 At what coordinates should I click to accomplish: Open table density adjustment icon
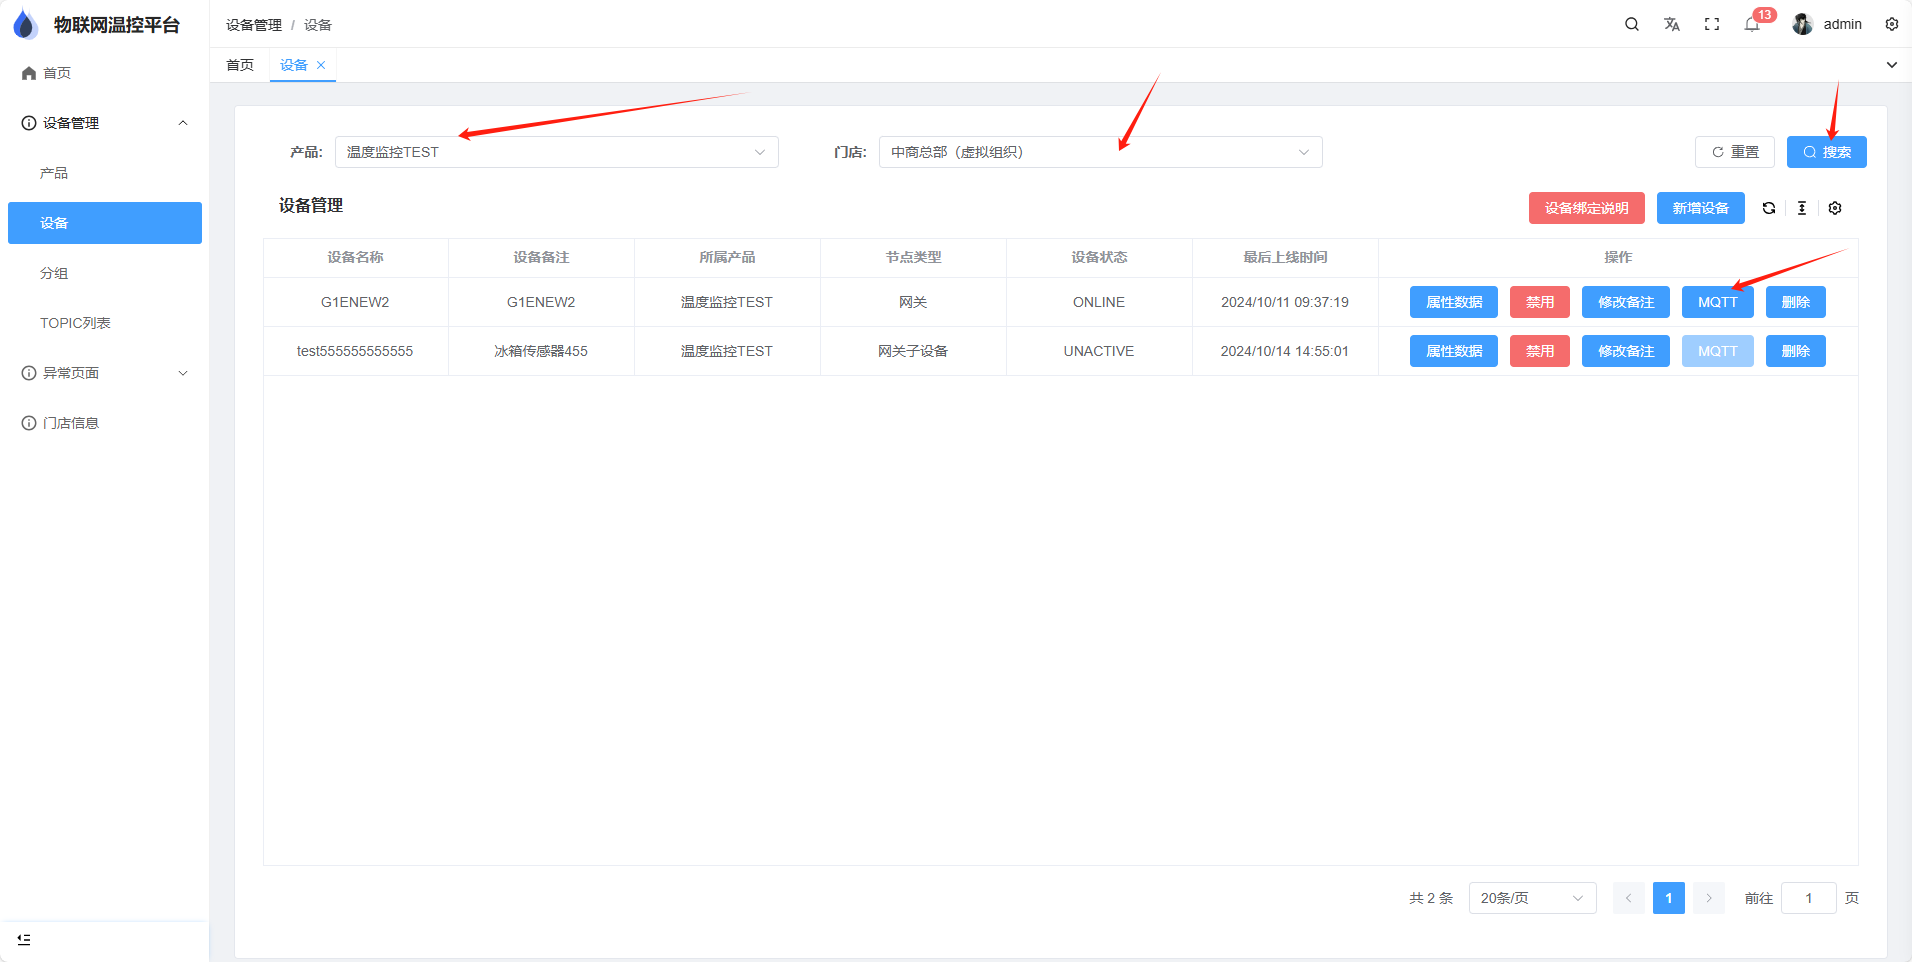[x=1802, y=208]
